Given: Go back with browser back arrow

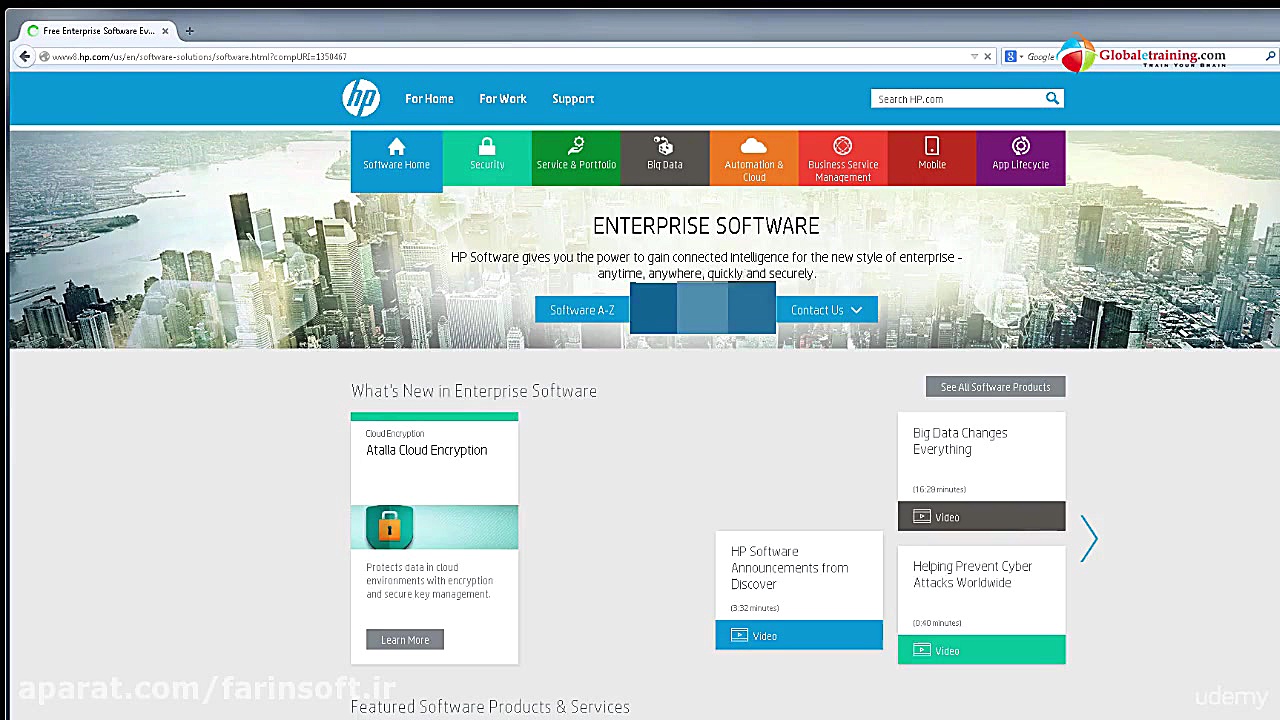Looking at the screenshot, I should click(25, 57).
